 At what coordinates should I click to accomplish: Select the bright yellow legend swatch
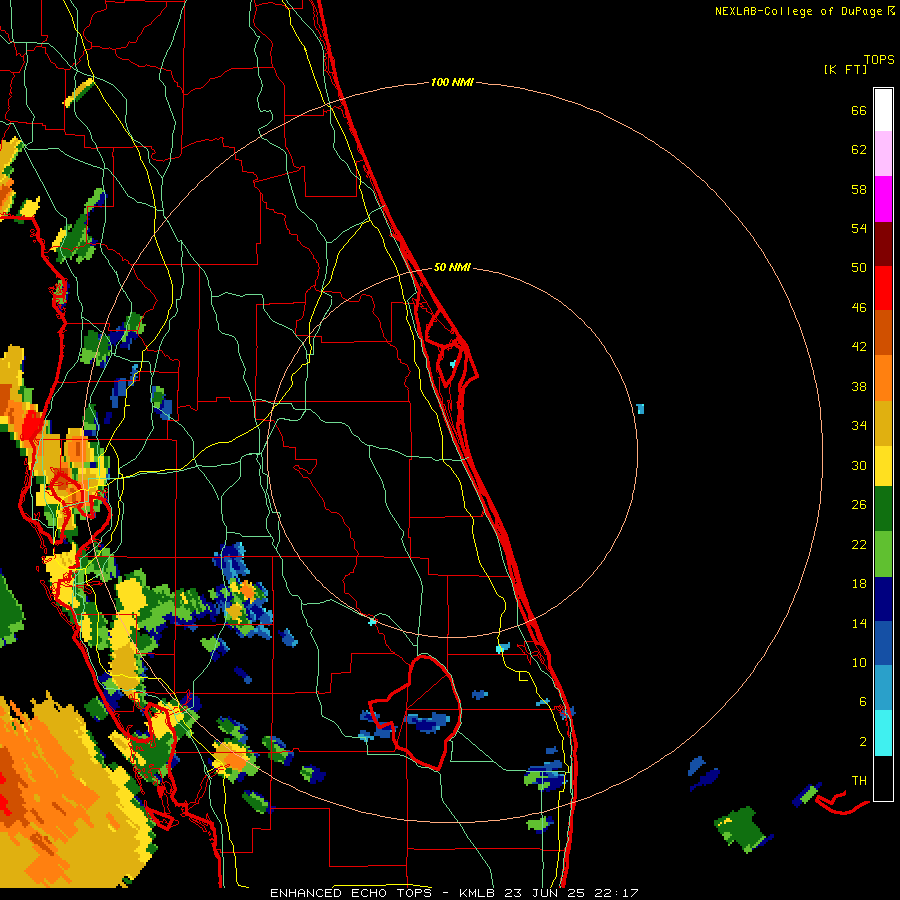pyautogui.click(x=883, y=466)
